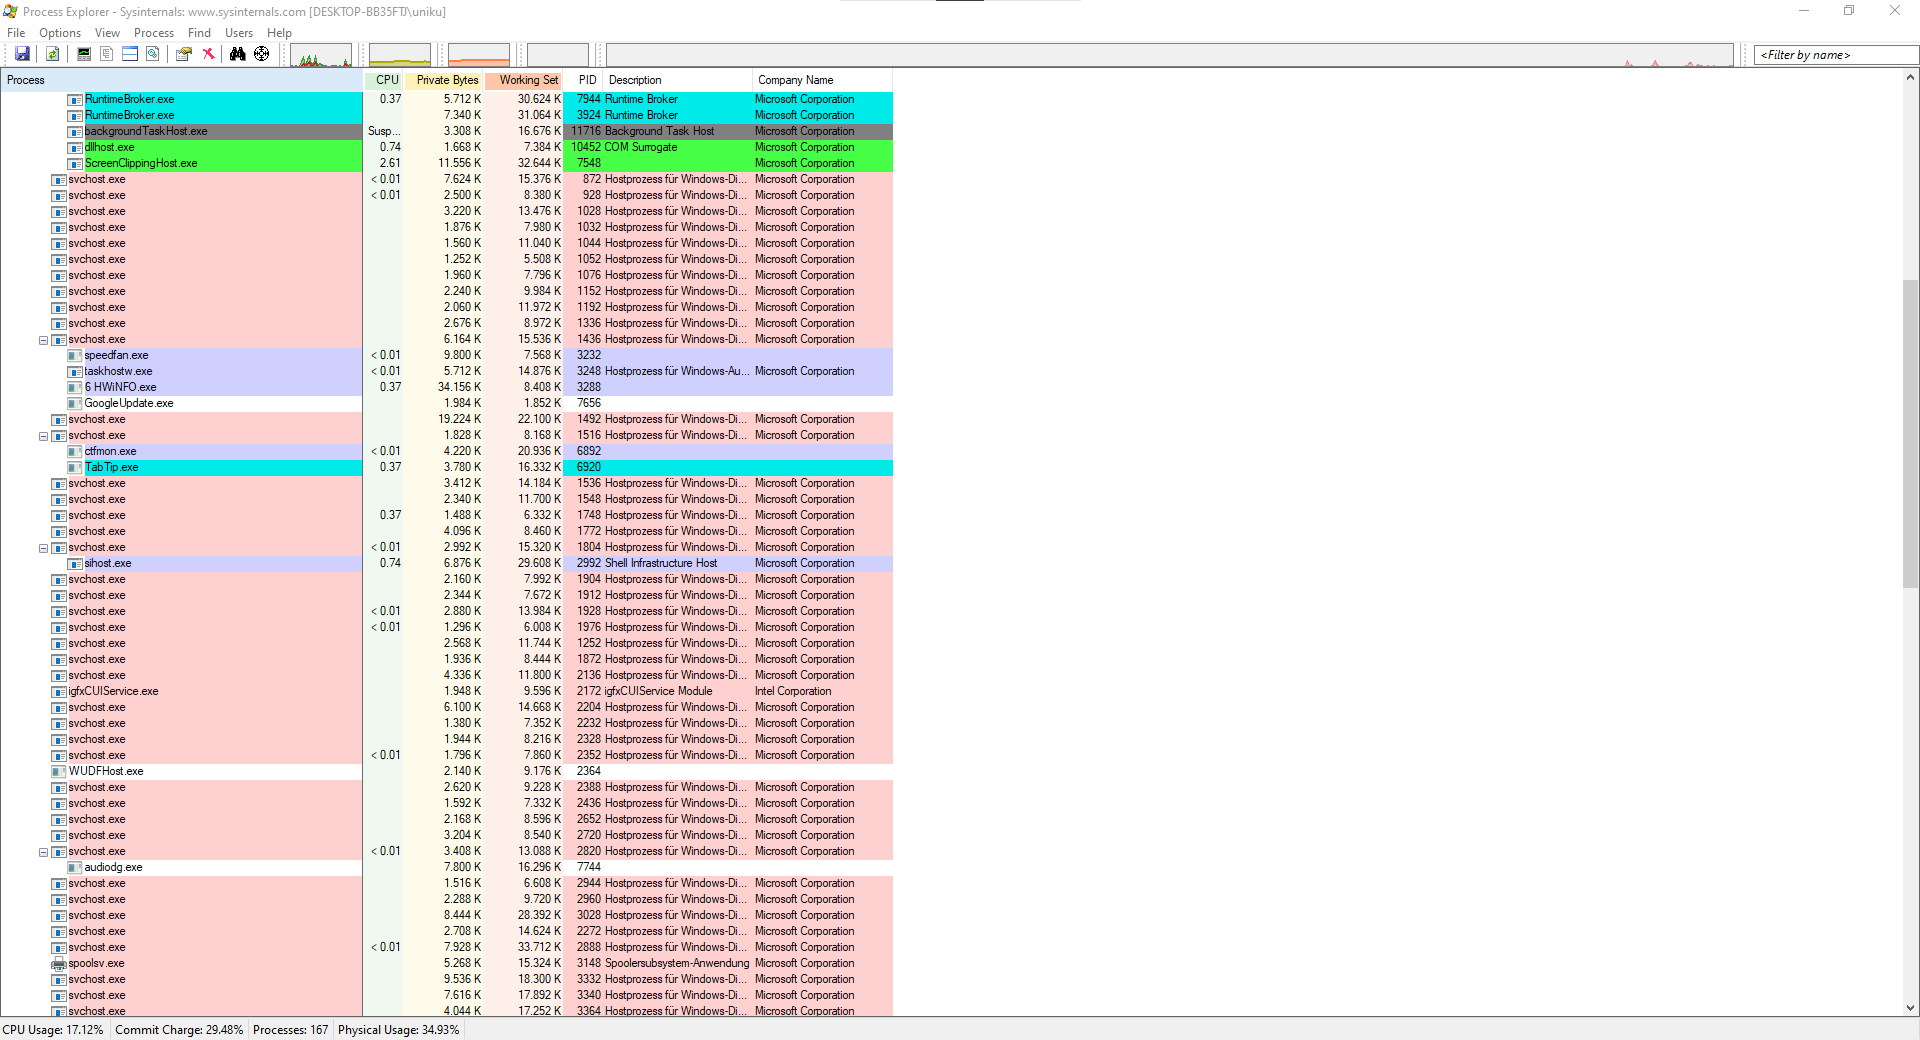
Task: Collapse the svchost.exe tree with PID 1804
Action: point(43,548)
